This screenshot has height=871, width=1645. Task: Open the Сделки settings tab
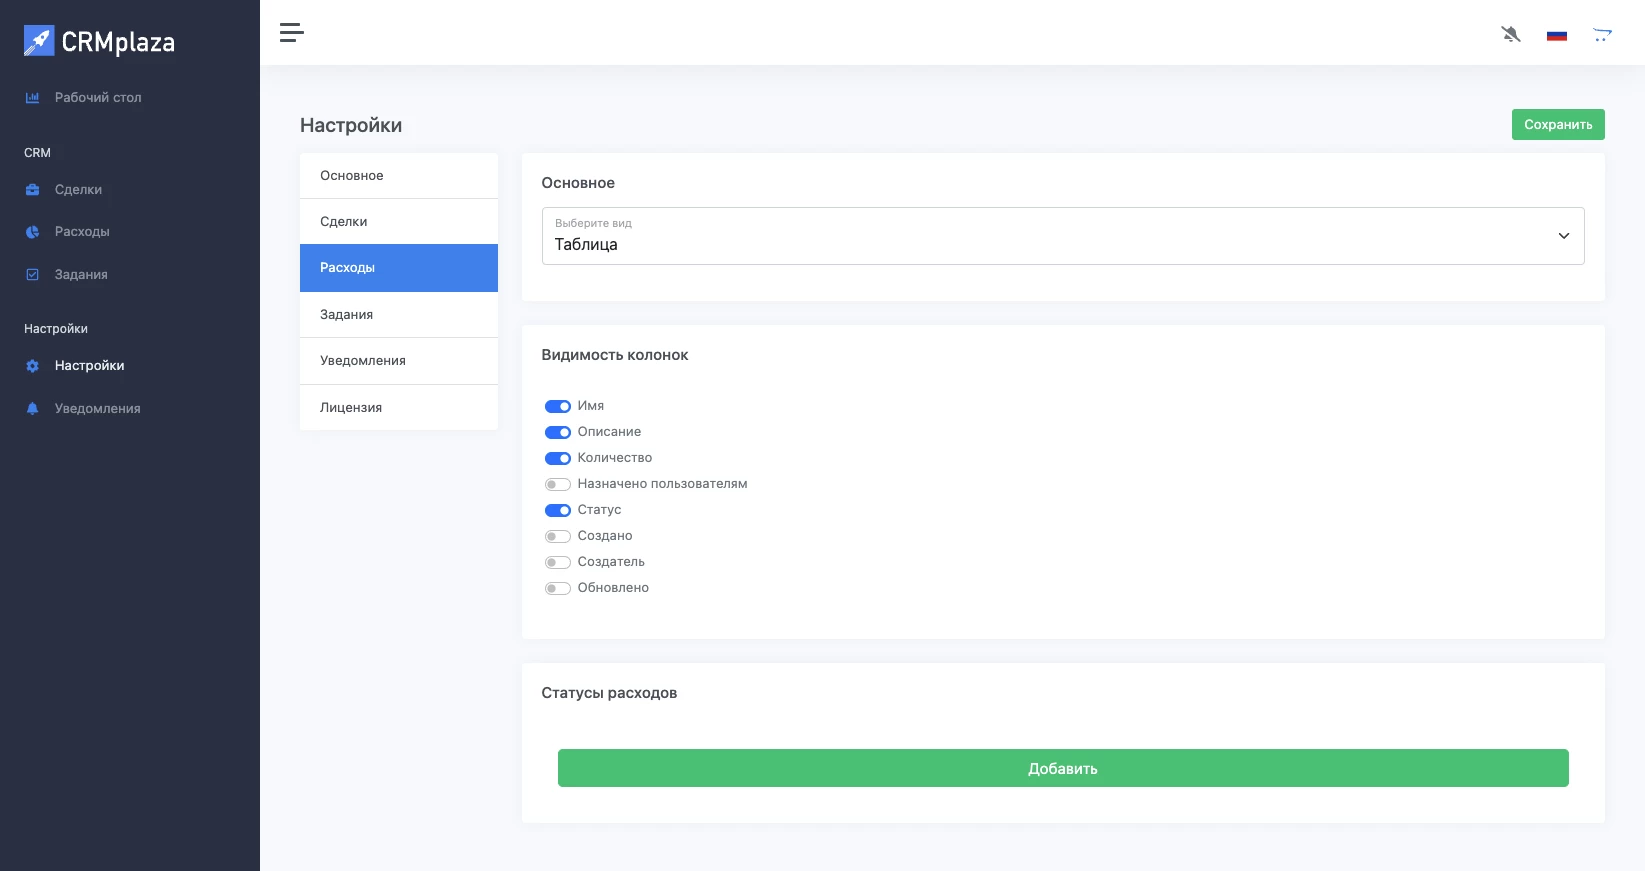pos(399,221)
